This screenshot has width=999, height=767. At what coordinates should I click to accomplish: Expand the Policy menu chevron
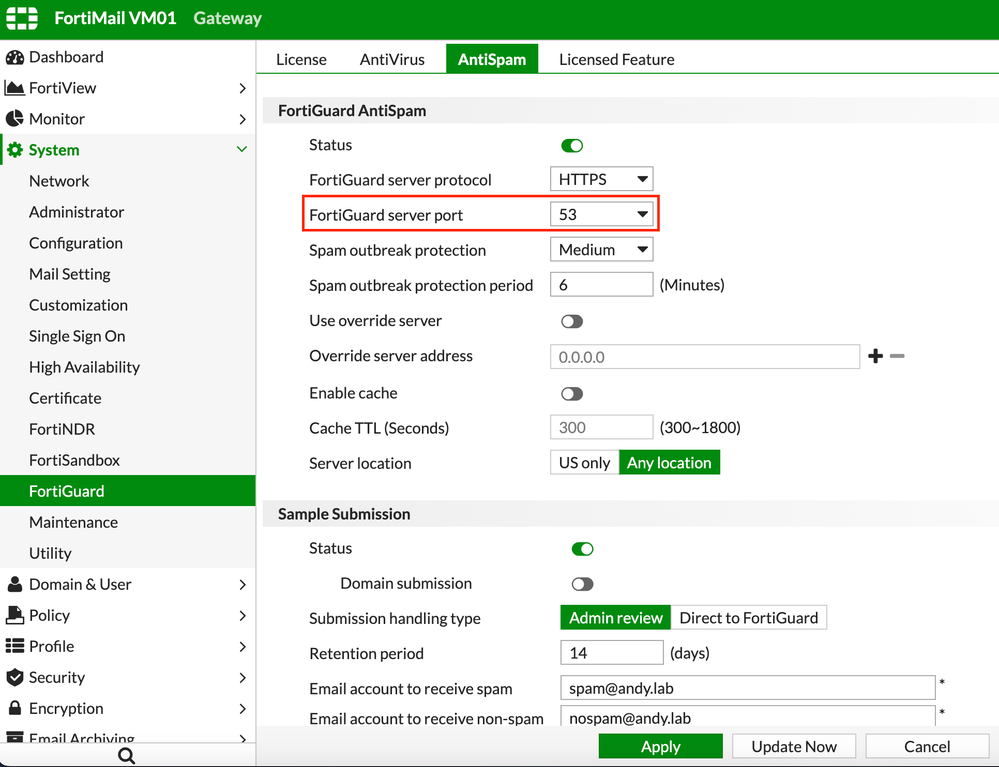pyautogui.click(x=242, y=615)
